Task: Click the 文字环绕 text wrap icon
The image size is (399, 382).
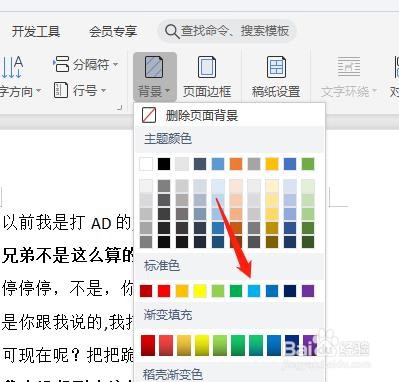Action: [x=348, y=67]
